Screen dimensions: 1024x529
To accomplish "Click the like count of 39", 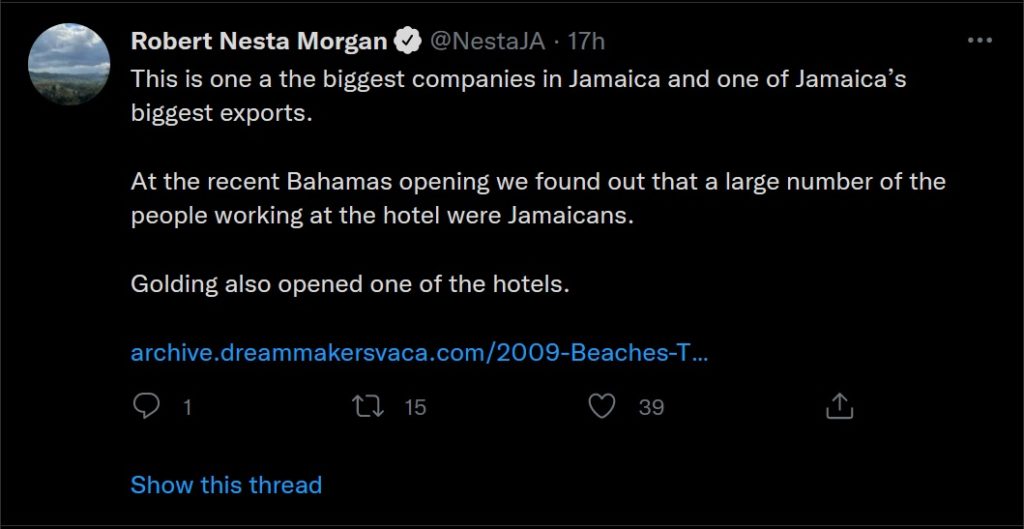I will (651, 407).
